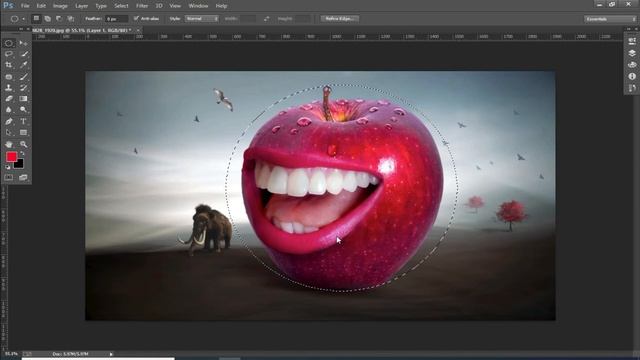This screenshot has width=640, height=360.
Task: Collapse the toolbox to single column
Action: 21,29
